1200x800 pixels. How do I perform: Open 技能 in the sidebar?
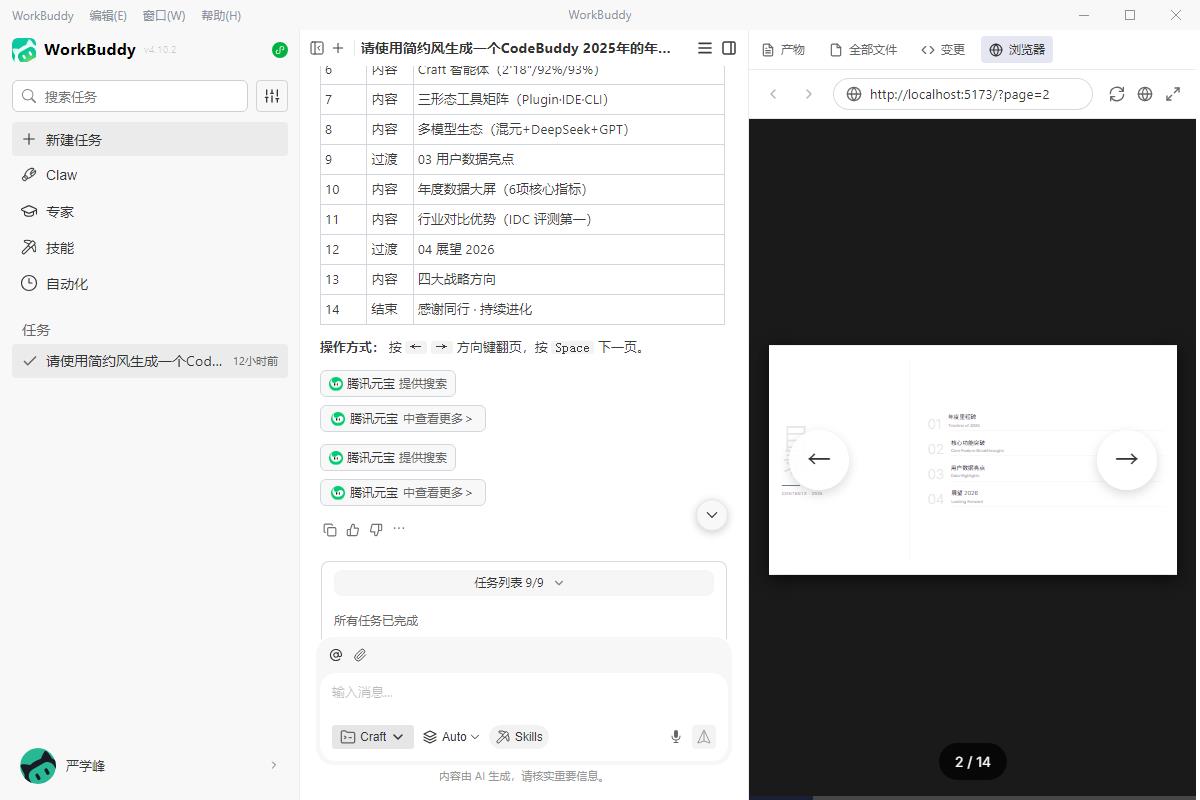pos(150,248)
